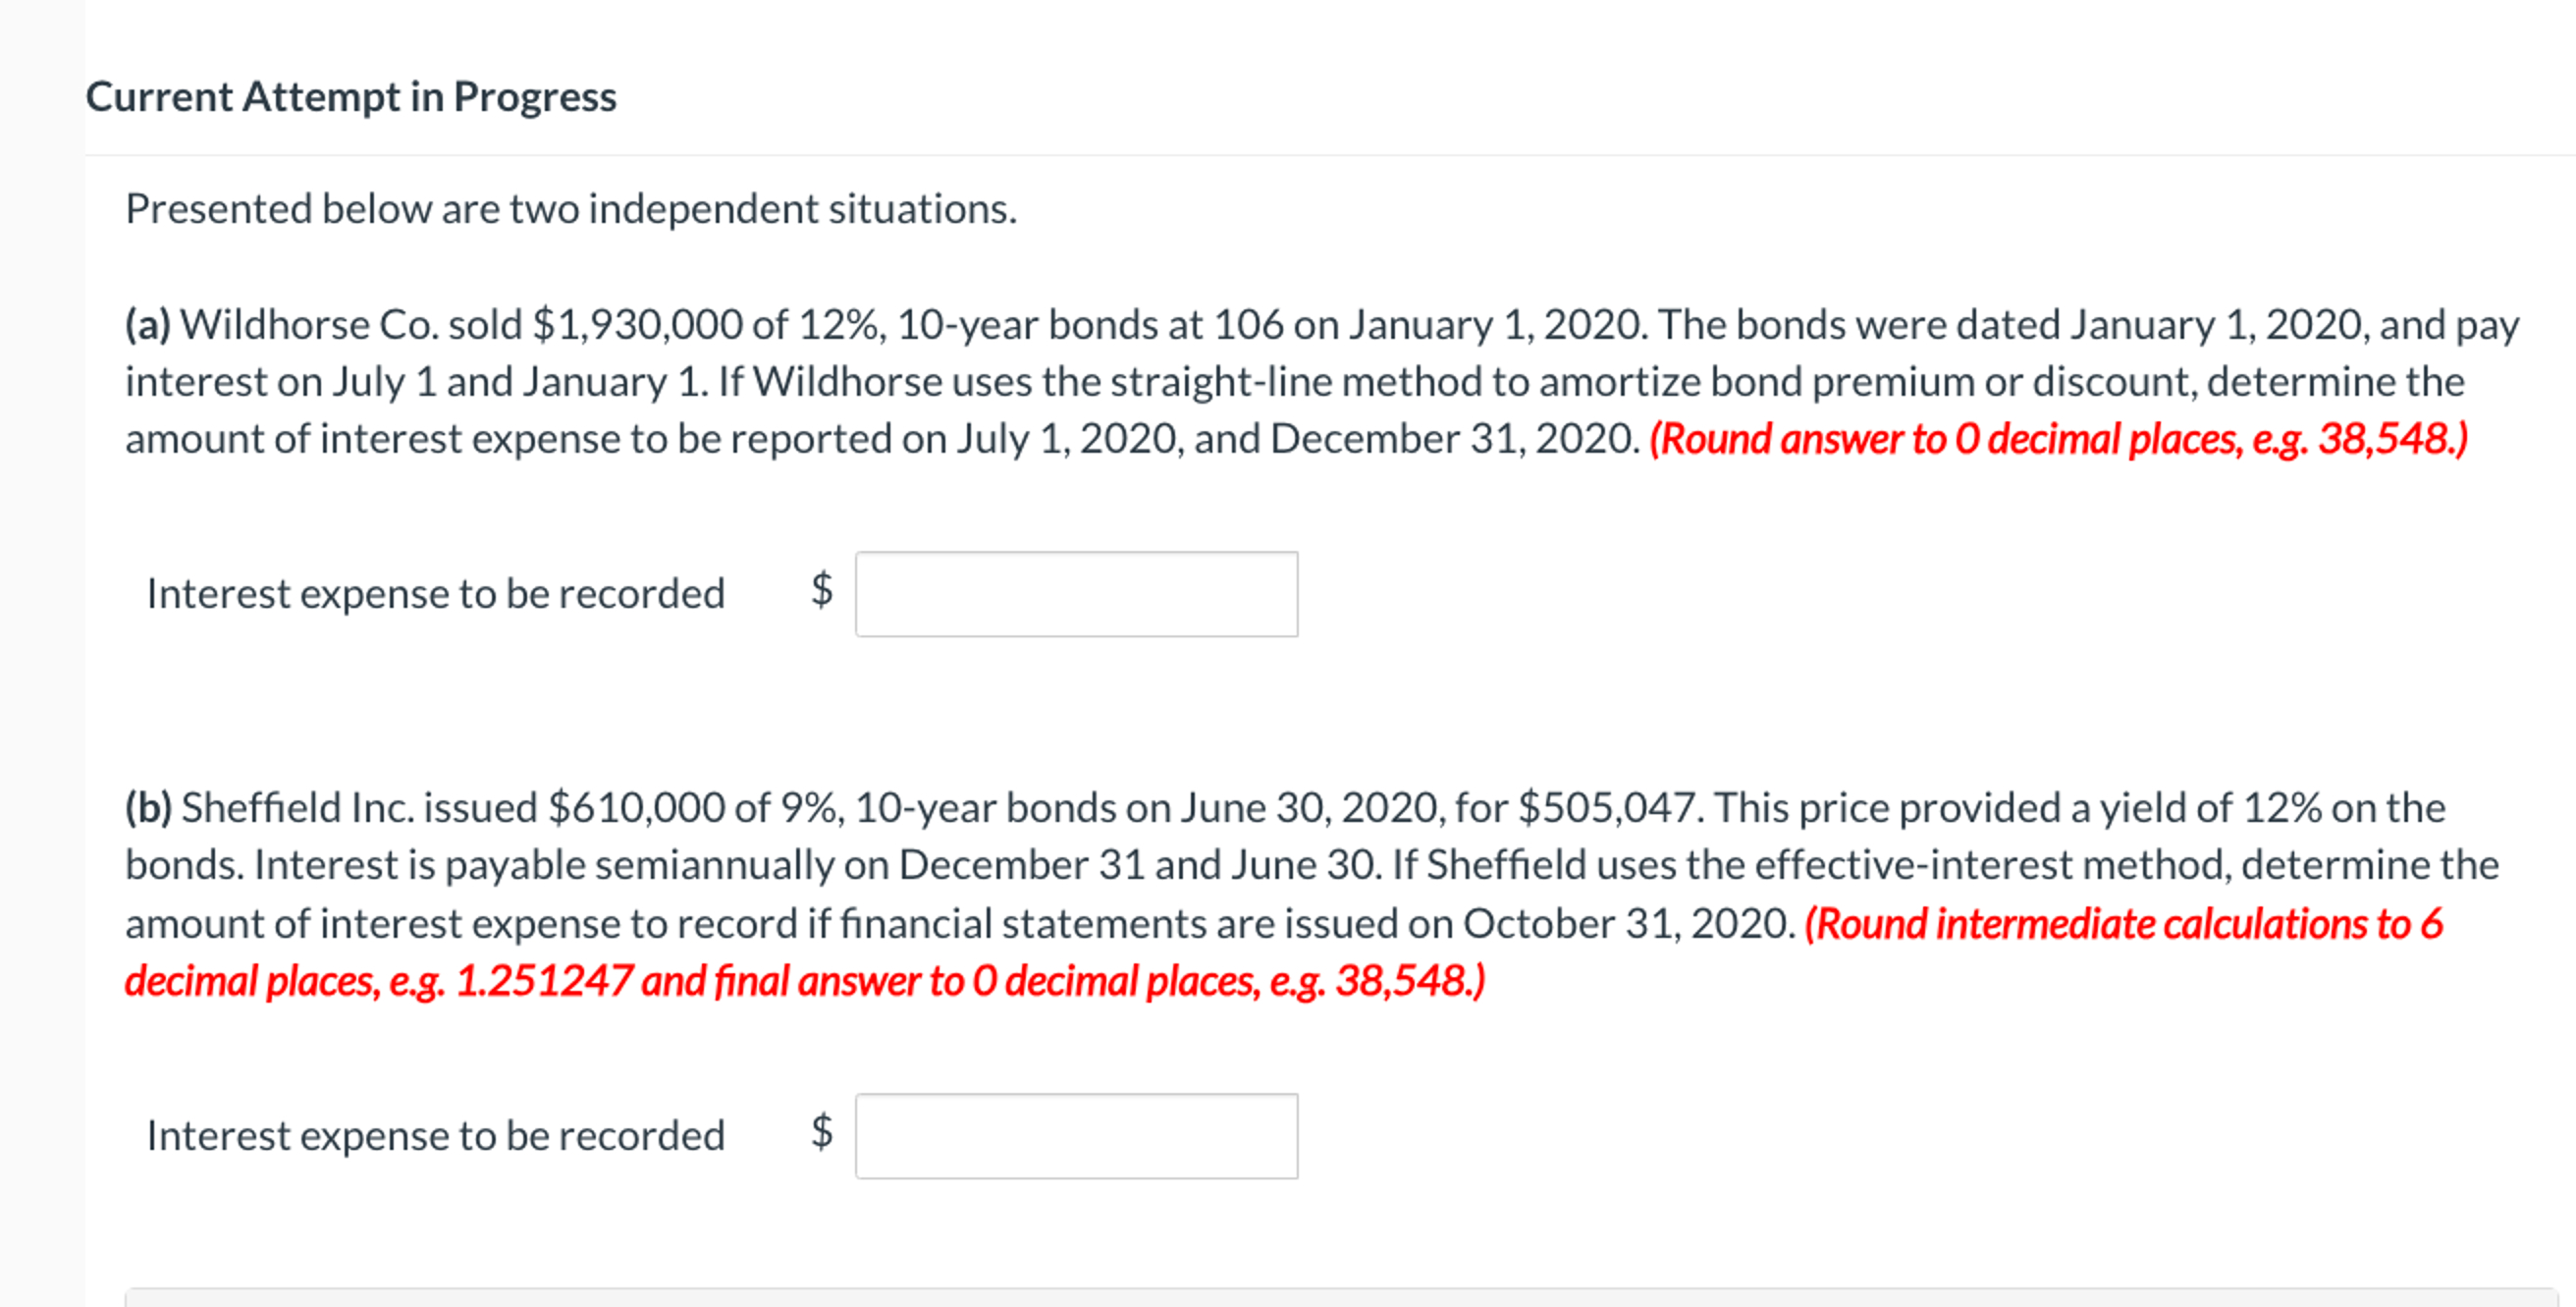2576x1307 pixels.
Task: Select the first Interest expense to be recorded label
Action: (x=435, y=593)
